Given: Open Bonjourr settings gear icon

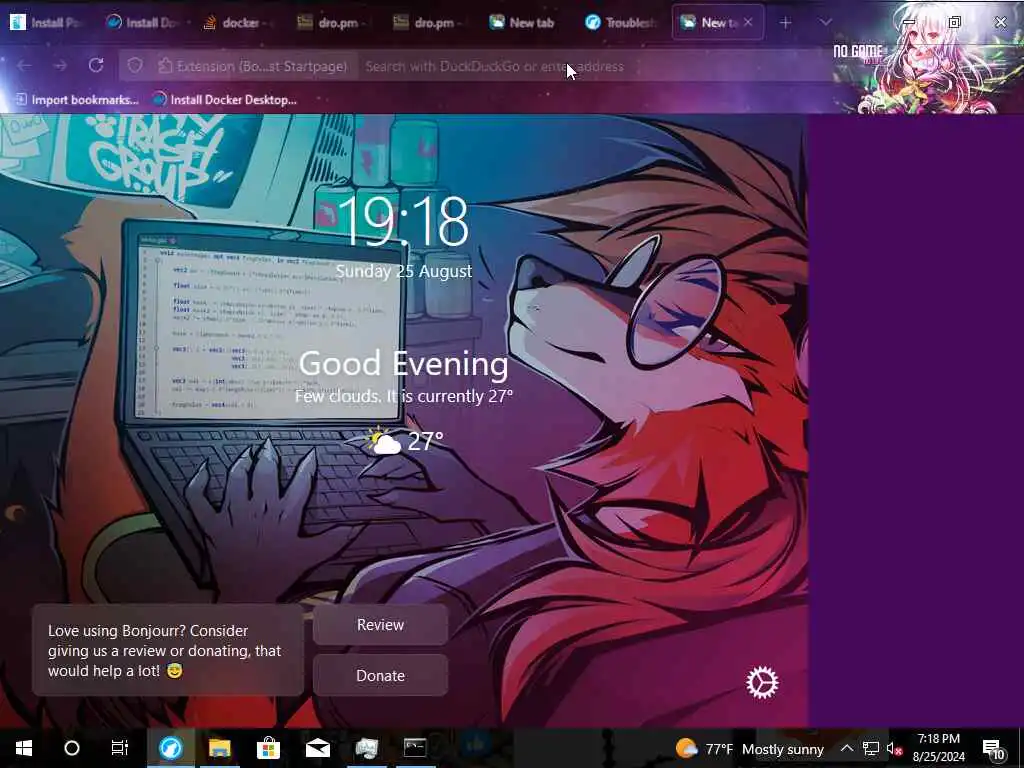Looking at the screenshot, I should pos(762,683).
